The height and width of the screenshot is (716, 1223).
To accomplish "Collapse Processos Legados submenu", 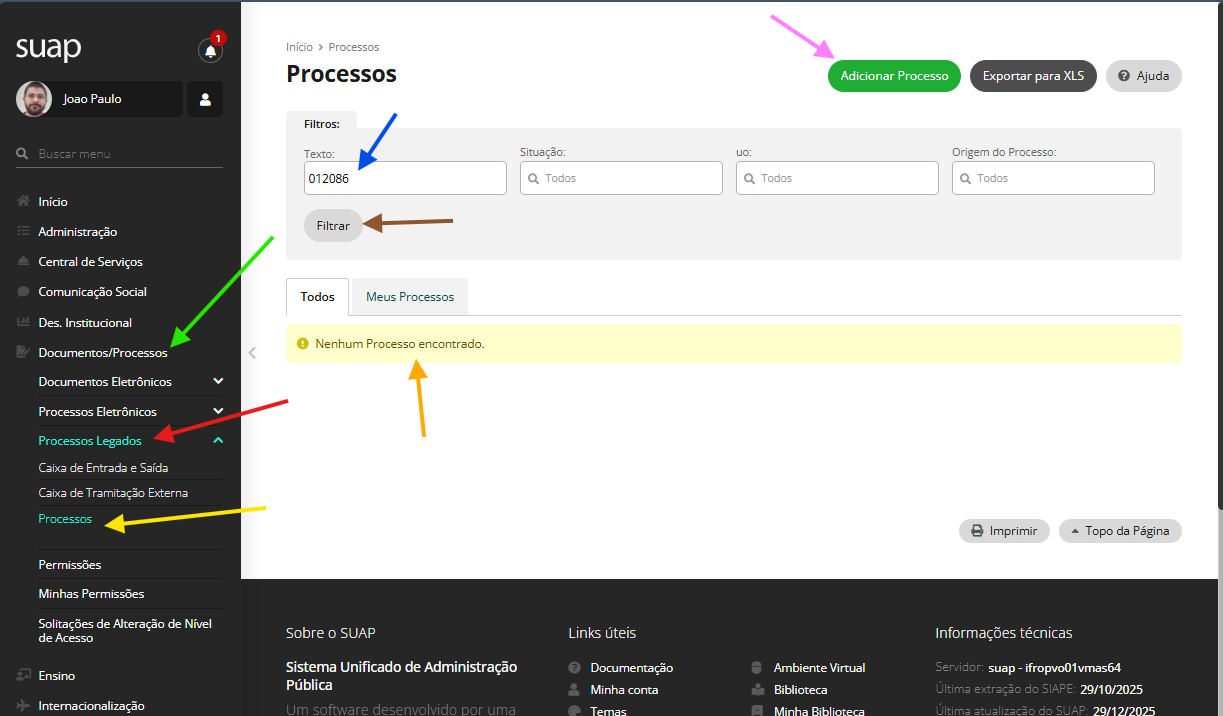I will (x=218, y=441).
